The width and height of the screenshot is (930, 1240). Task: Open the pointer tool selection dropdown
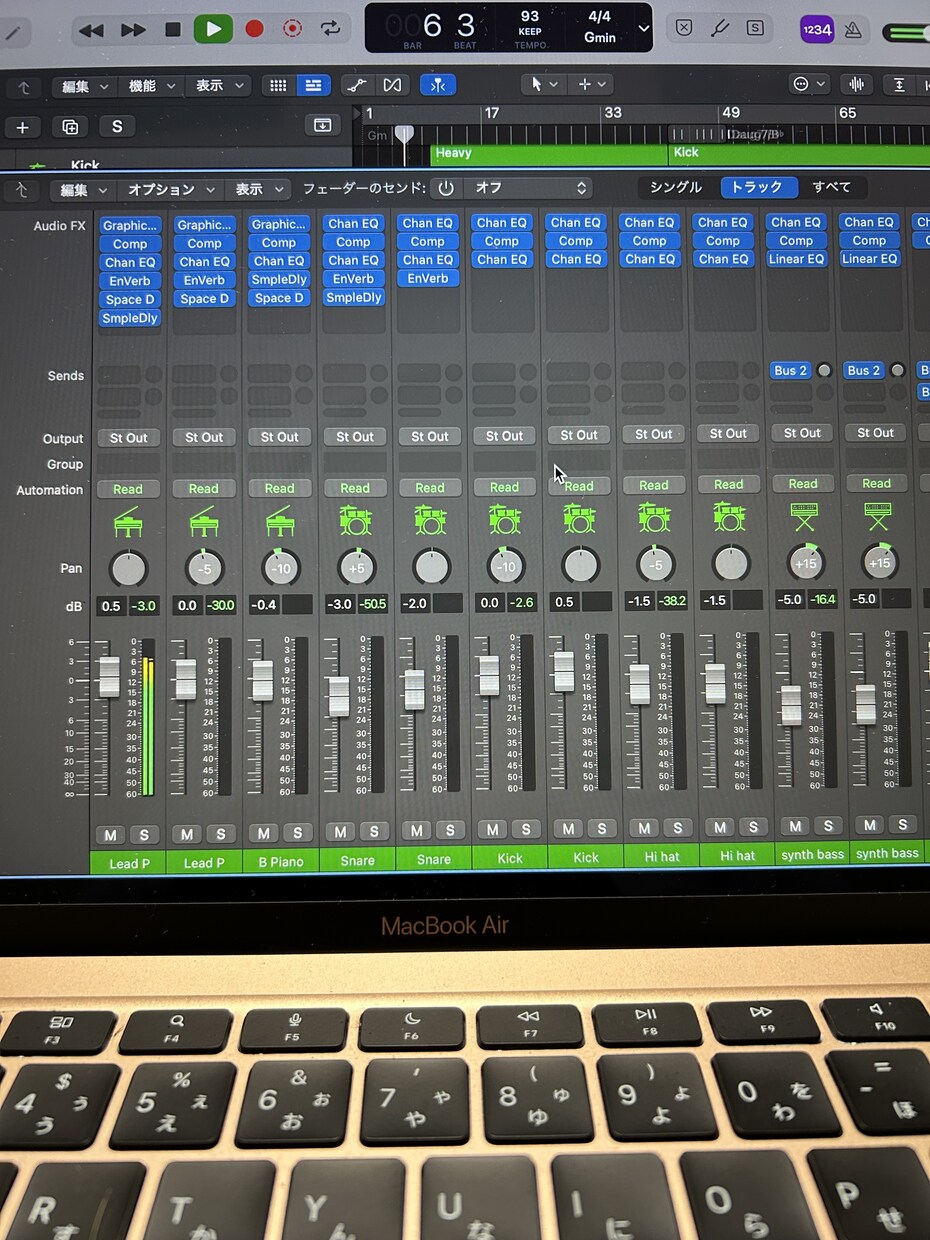(x=544, y=84)
